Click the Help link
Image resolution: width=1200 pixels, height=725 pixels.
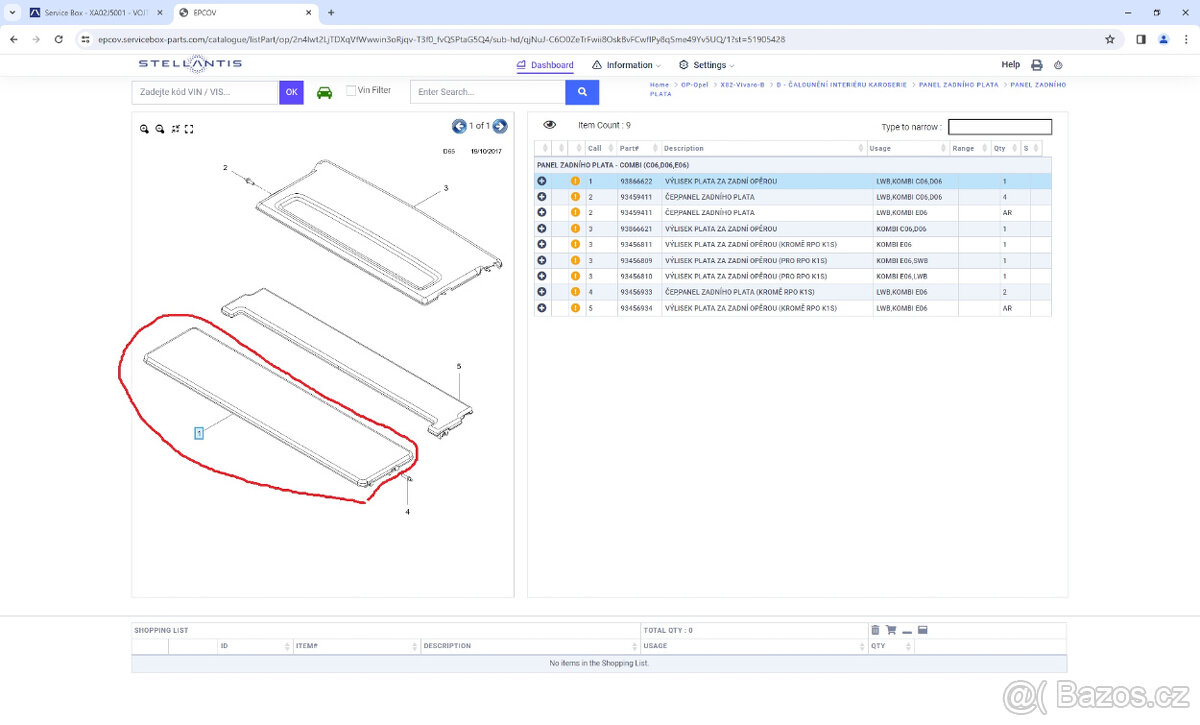pos(1010,65)
